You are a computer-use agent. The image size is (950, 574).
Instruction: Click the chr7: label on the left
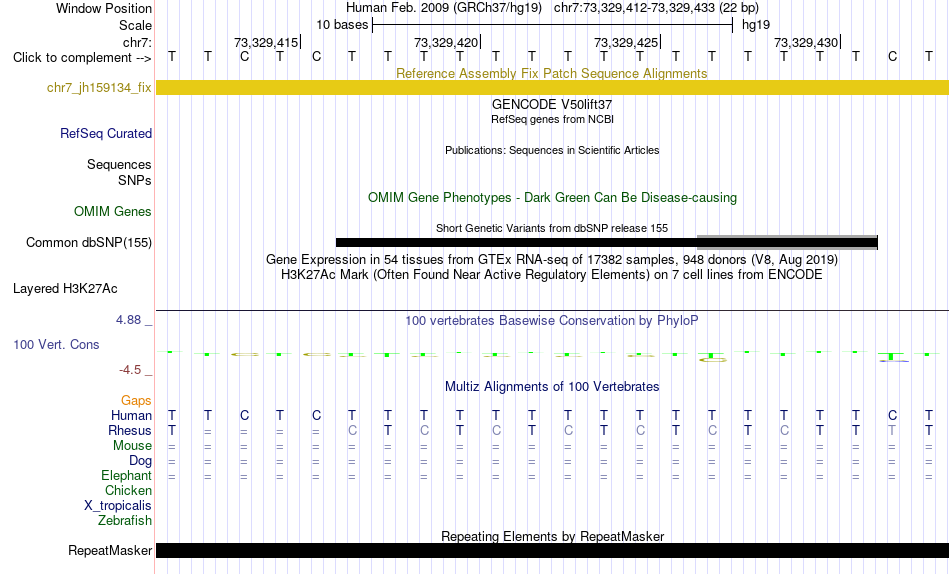(138, 42)
